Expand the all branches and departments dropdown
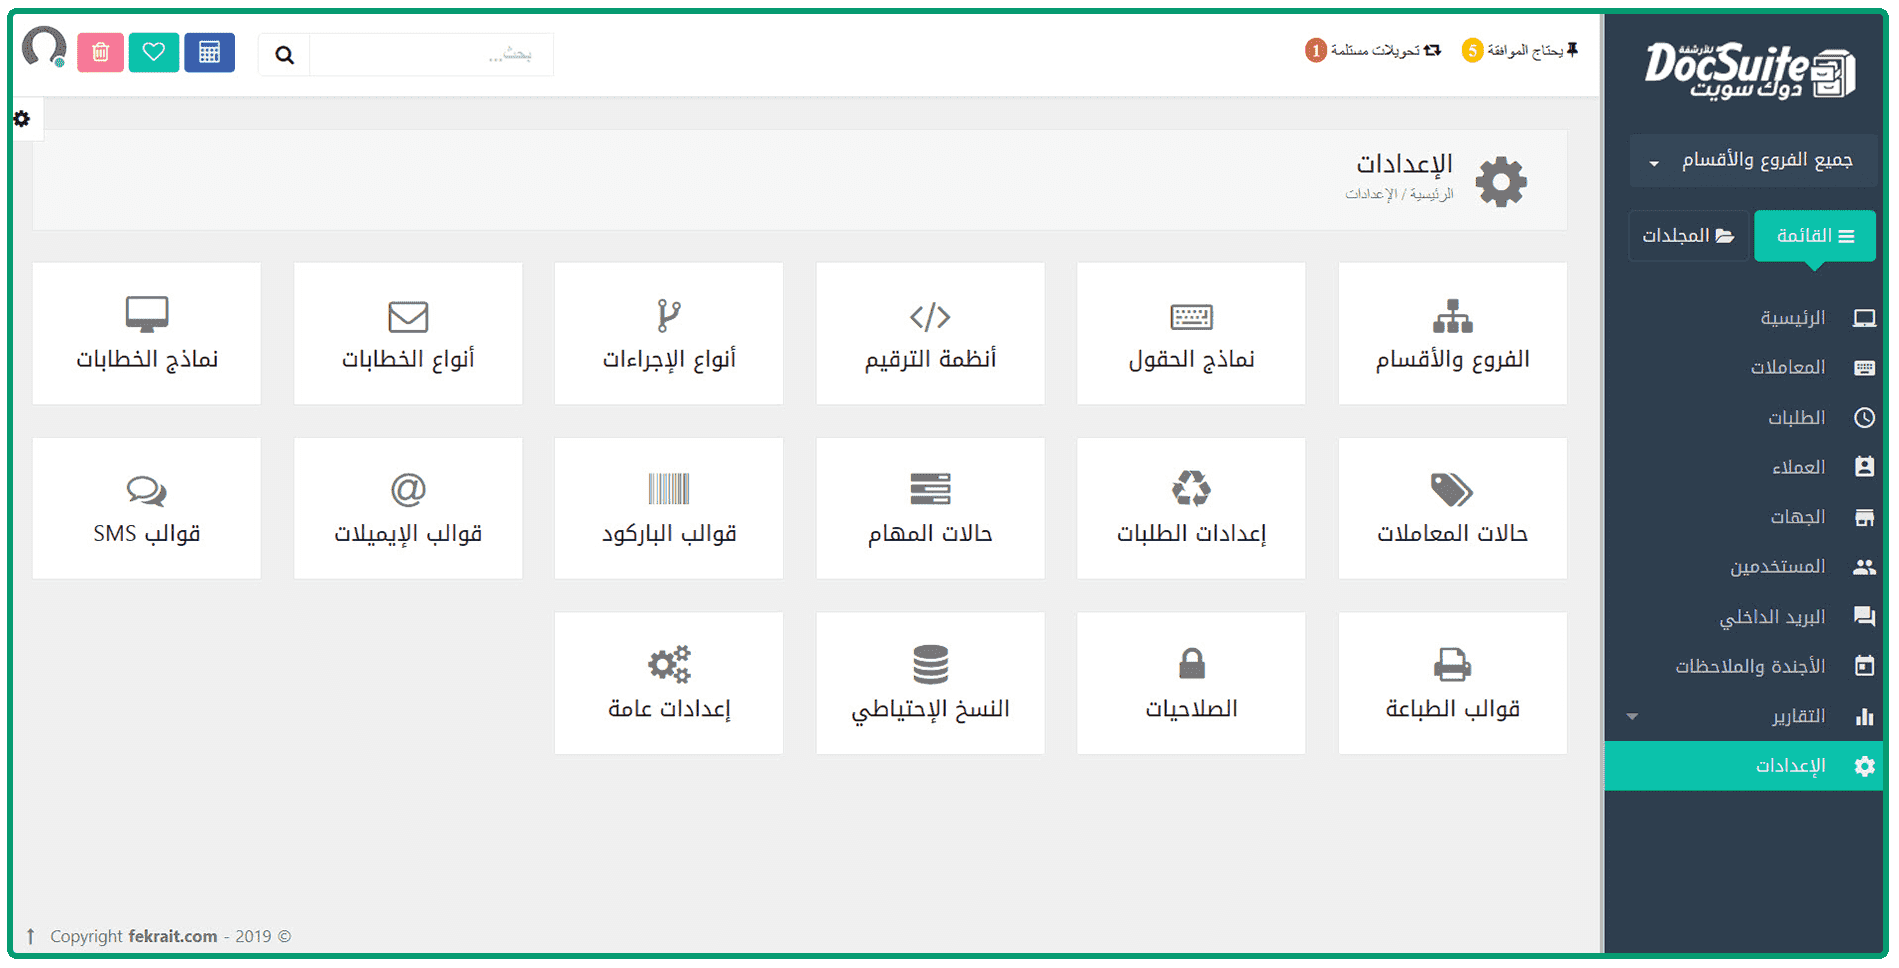Screen dimensions: 1899x968 [x=1752, y=161]
